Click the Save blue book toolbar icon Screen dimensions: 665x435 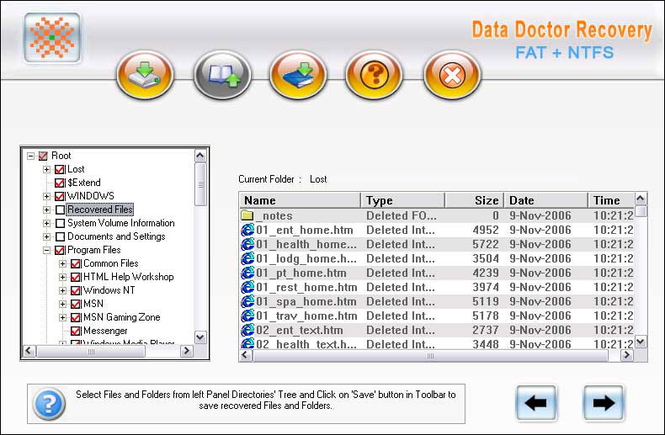[x=298, y=75]
